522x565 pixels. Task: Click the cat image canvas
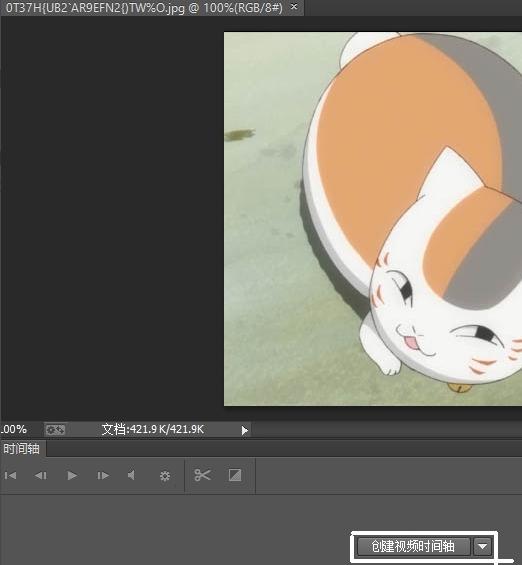click(373, 219)
